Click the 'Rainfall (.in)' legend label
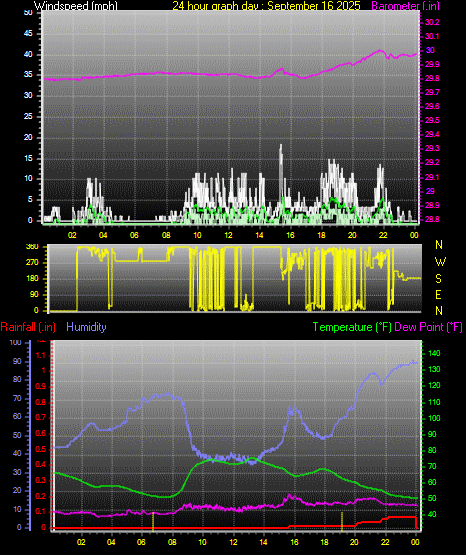Screen dimensions: 466x555 tap(28, 327)
